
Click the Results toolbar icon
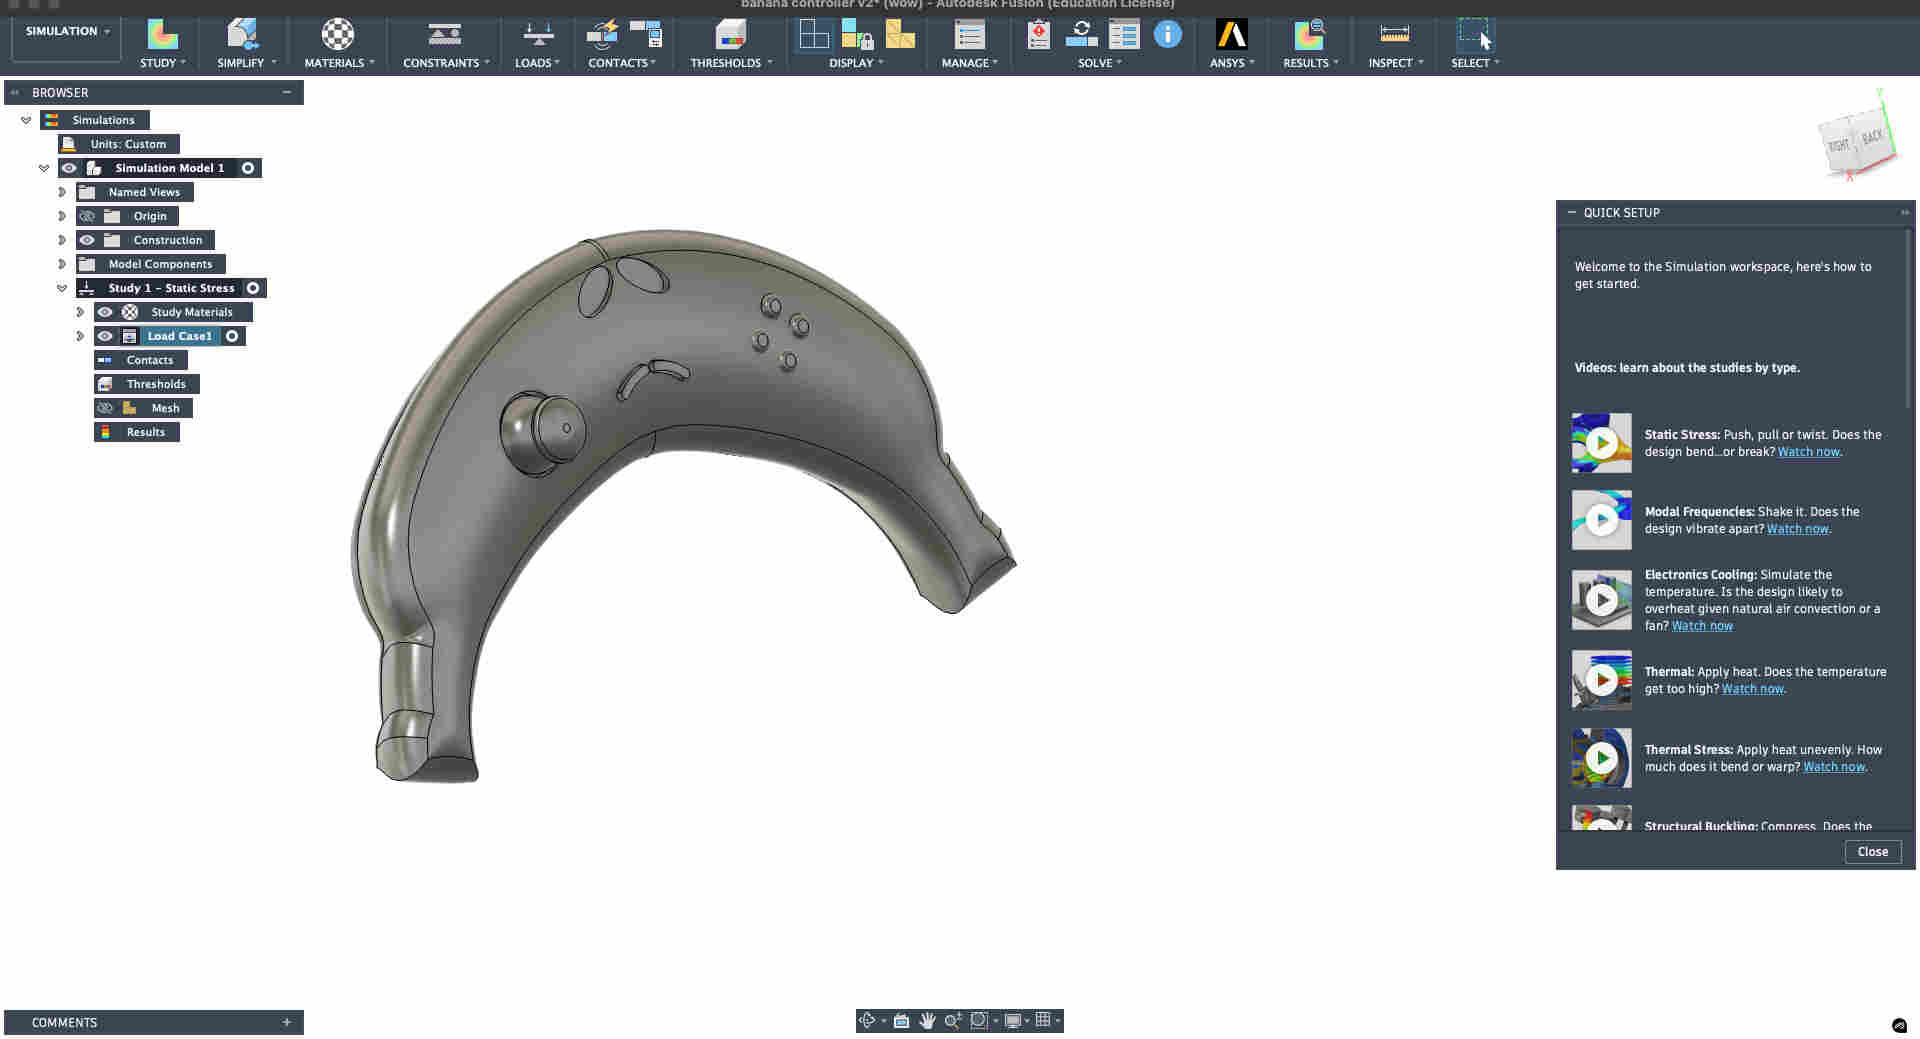(x=1309, y=35)
